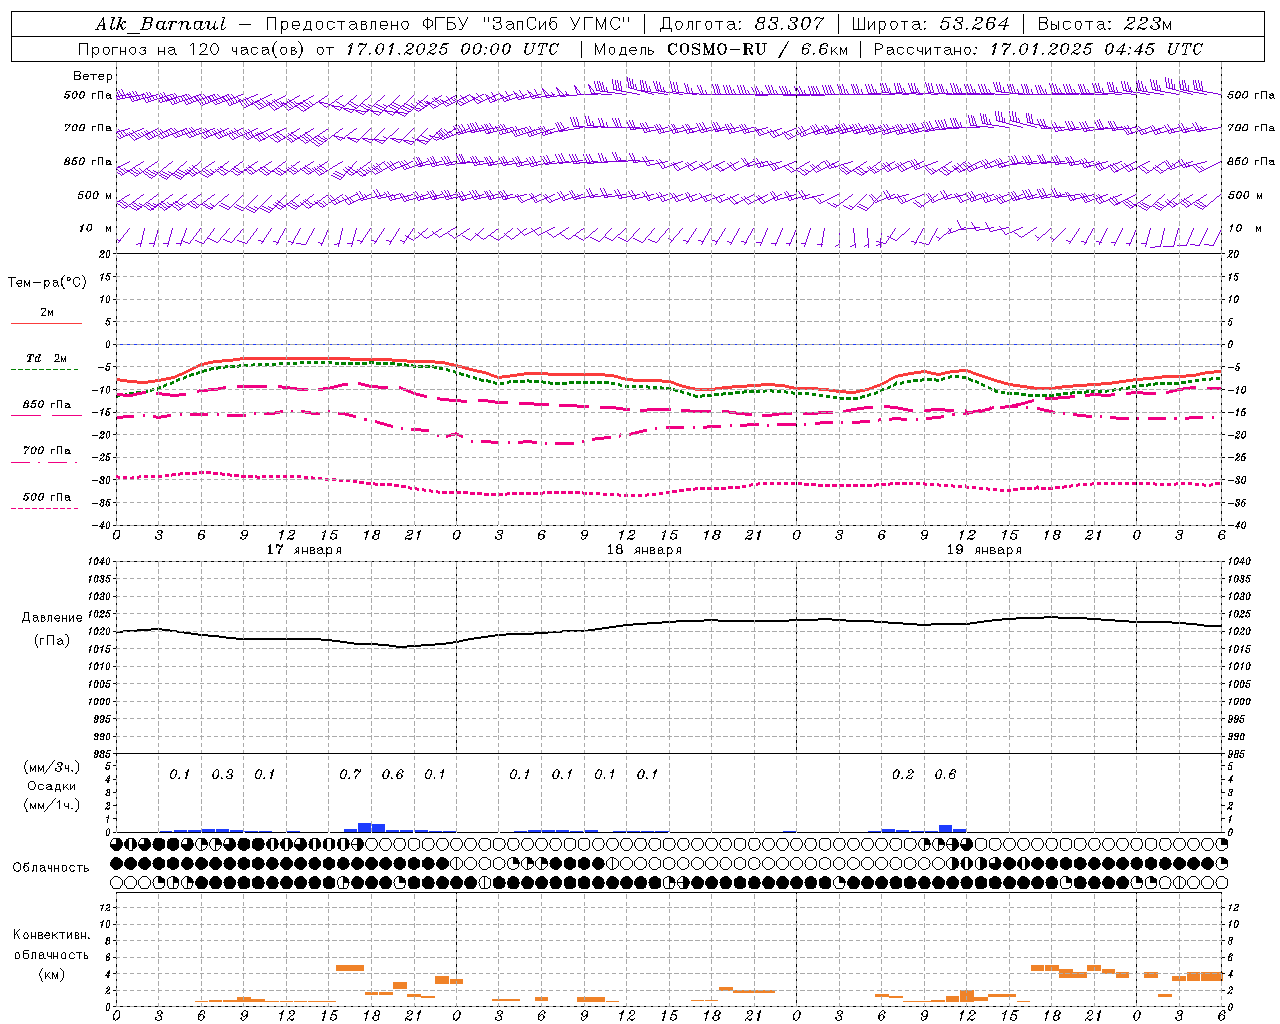
Task: Select the 2м temperature legend entry
Action: [47, 313]
